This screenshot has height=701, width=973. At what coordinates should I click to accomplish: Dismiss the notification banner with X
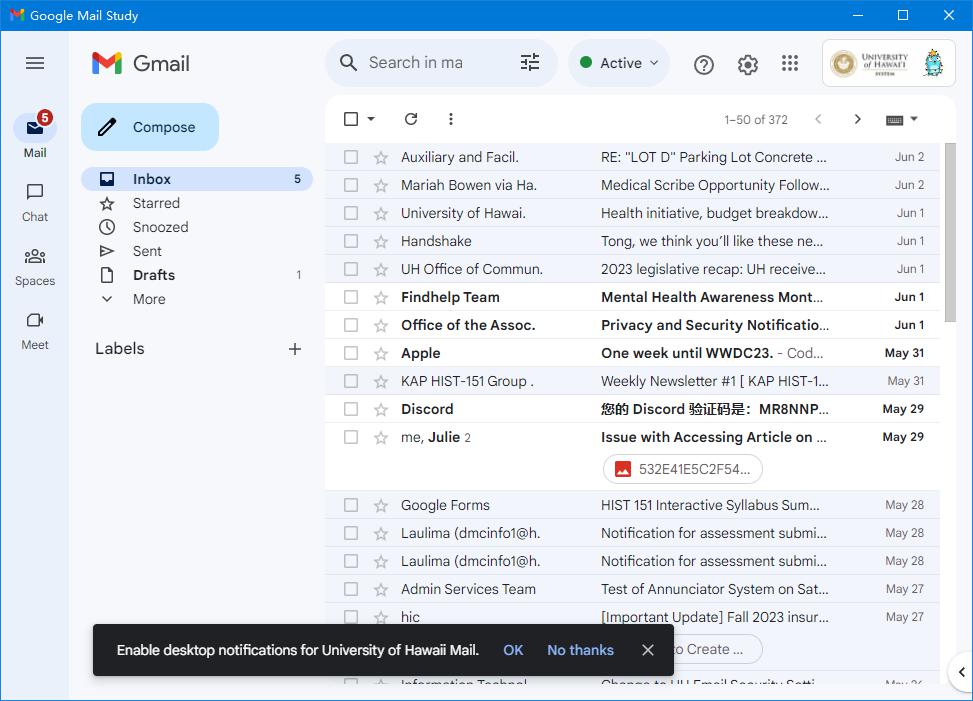(x=648, y=650)
